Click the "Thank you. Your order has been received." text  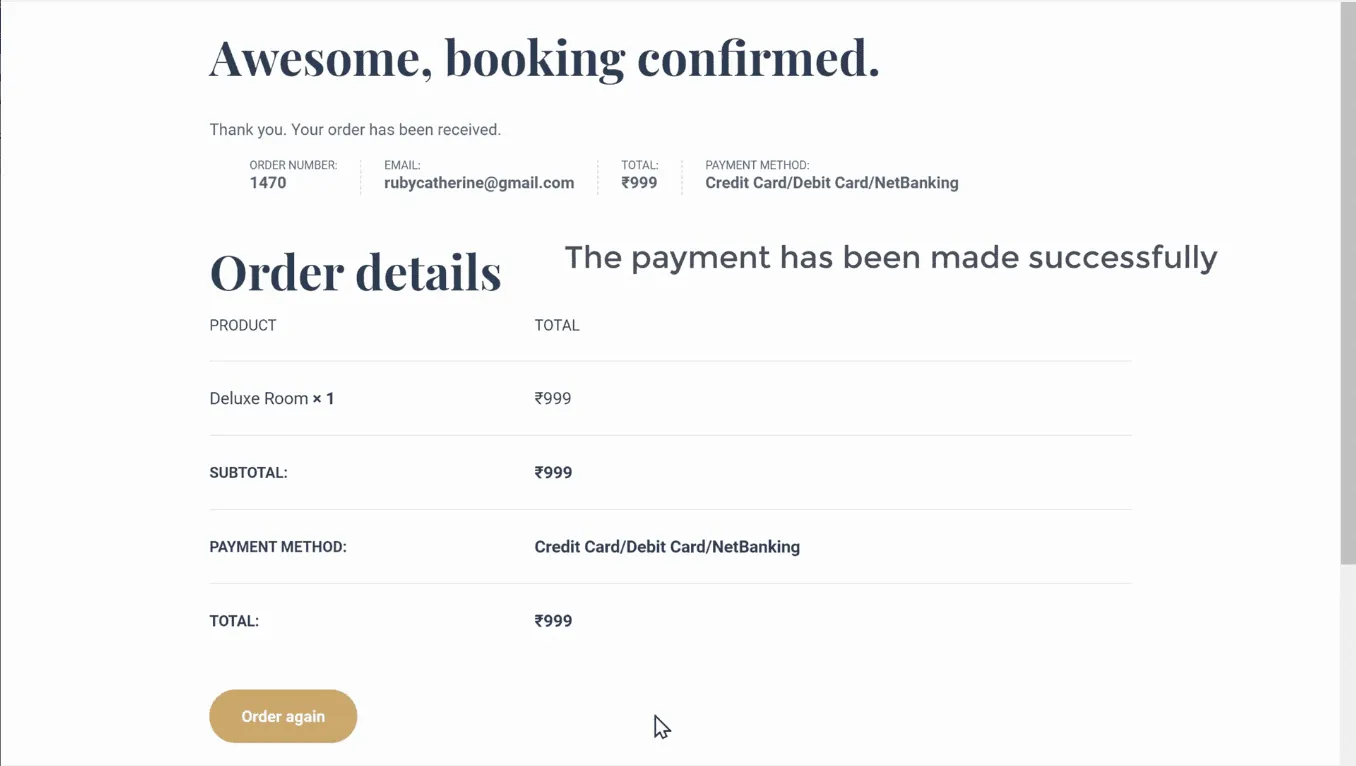[x=355, y=130]
